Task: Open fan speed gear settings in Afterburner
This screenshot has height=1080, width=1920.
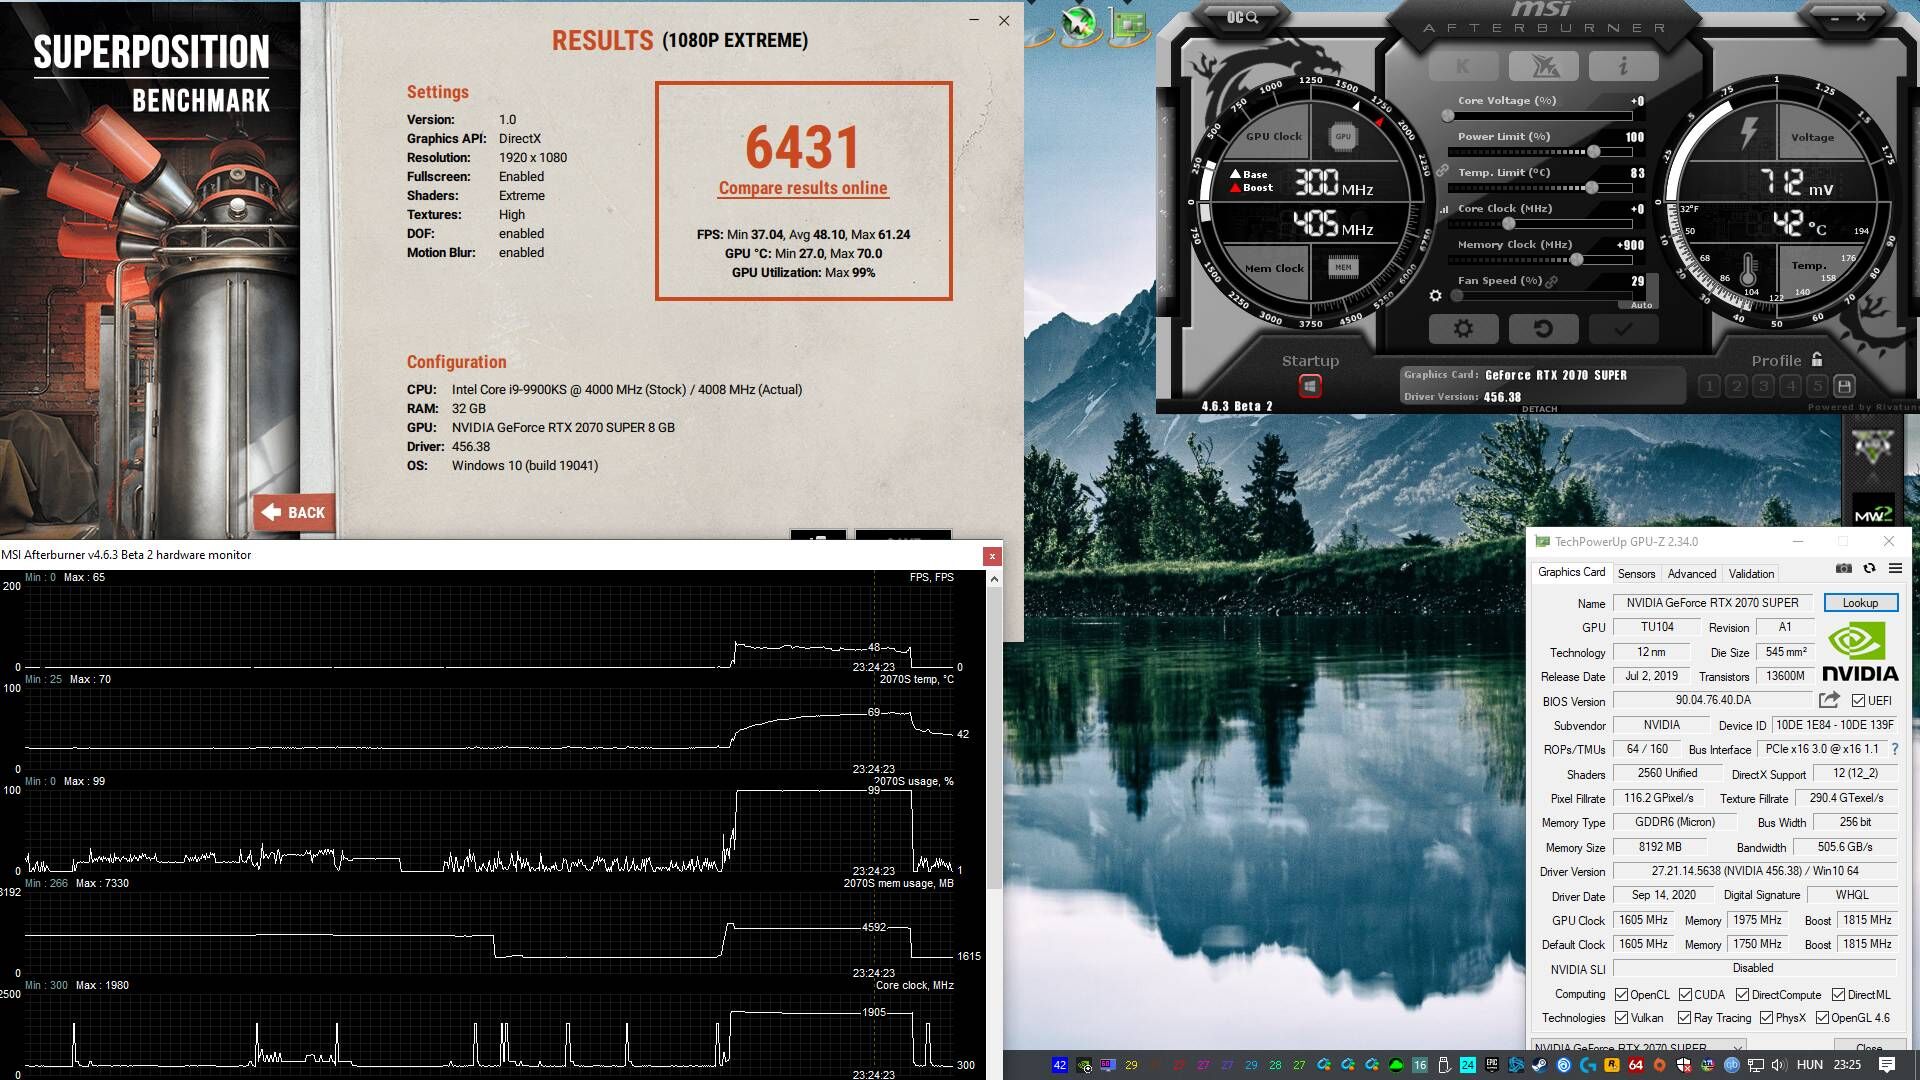Action: (1435, 296)
